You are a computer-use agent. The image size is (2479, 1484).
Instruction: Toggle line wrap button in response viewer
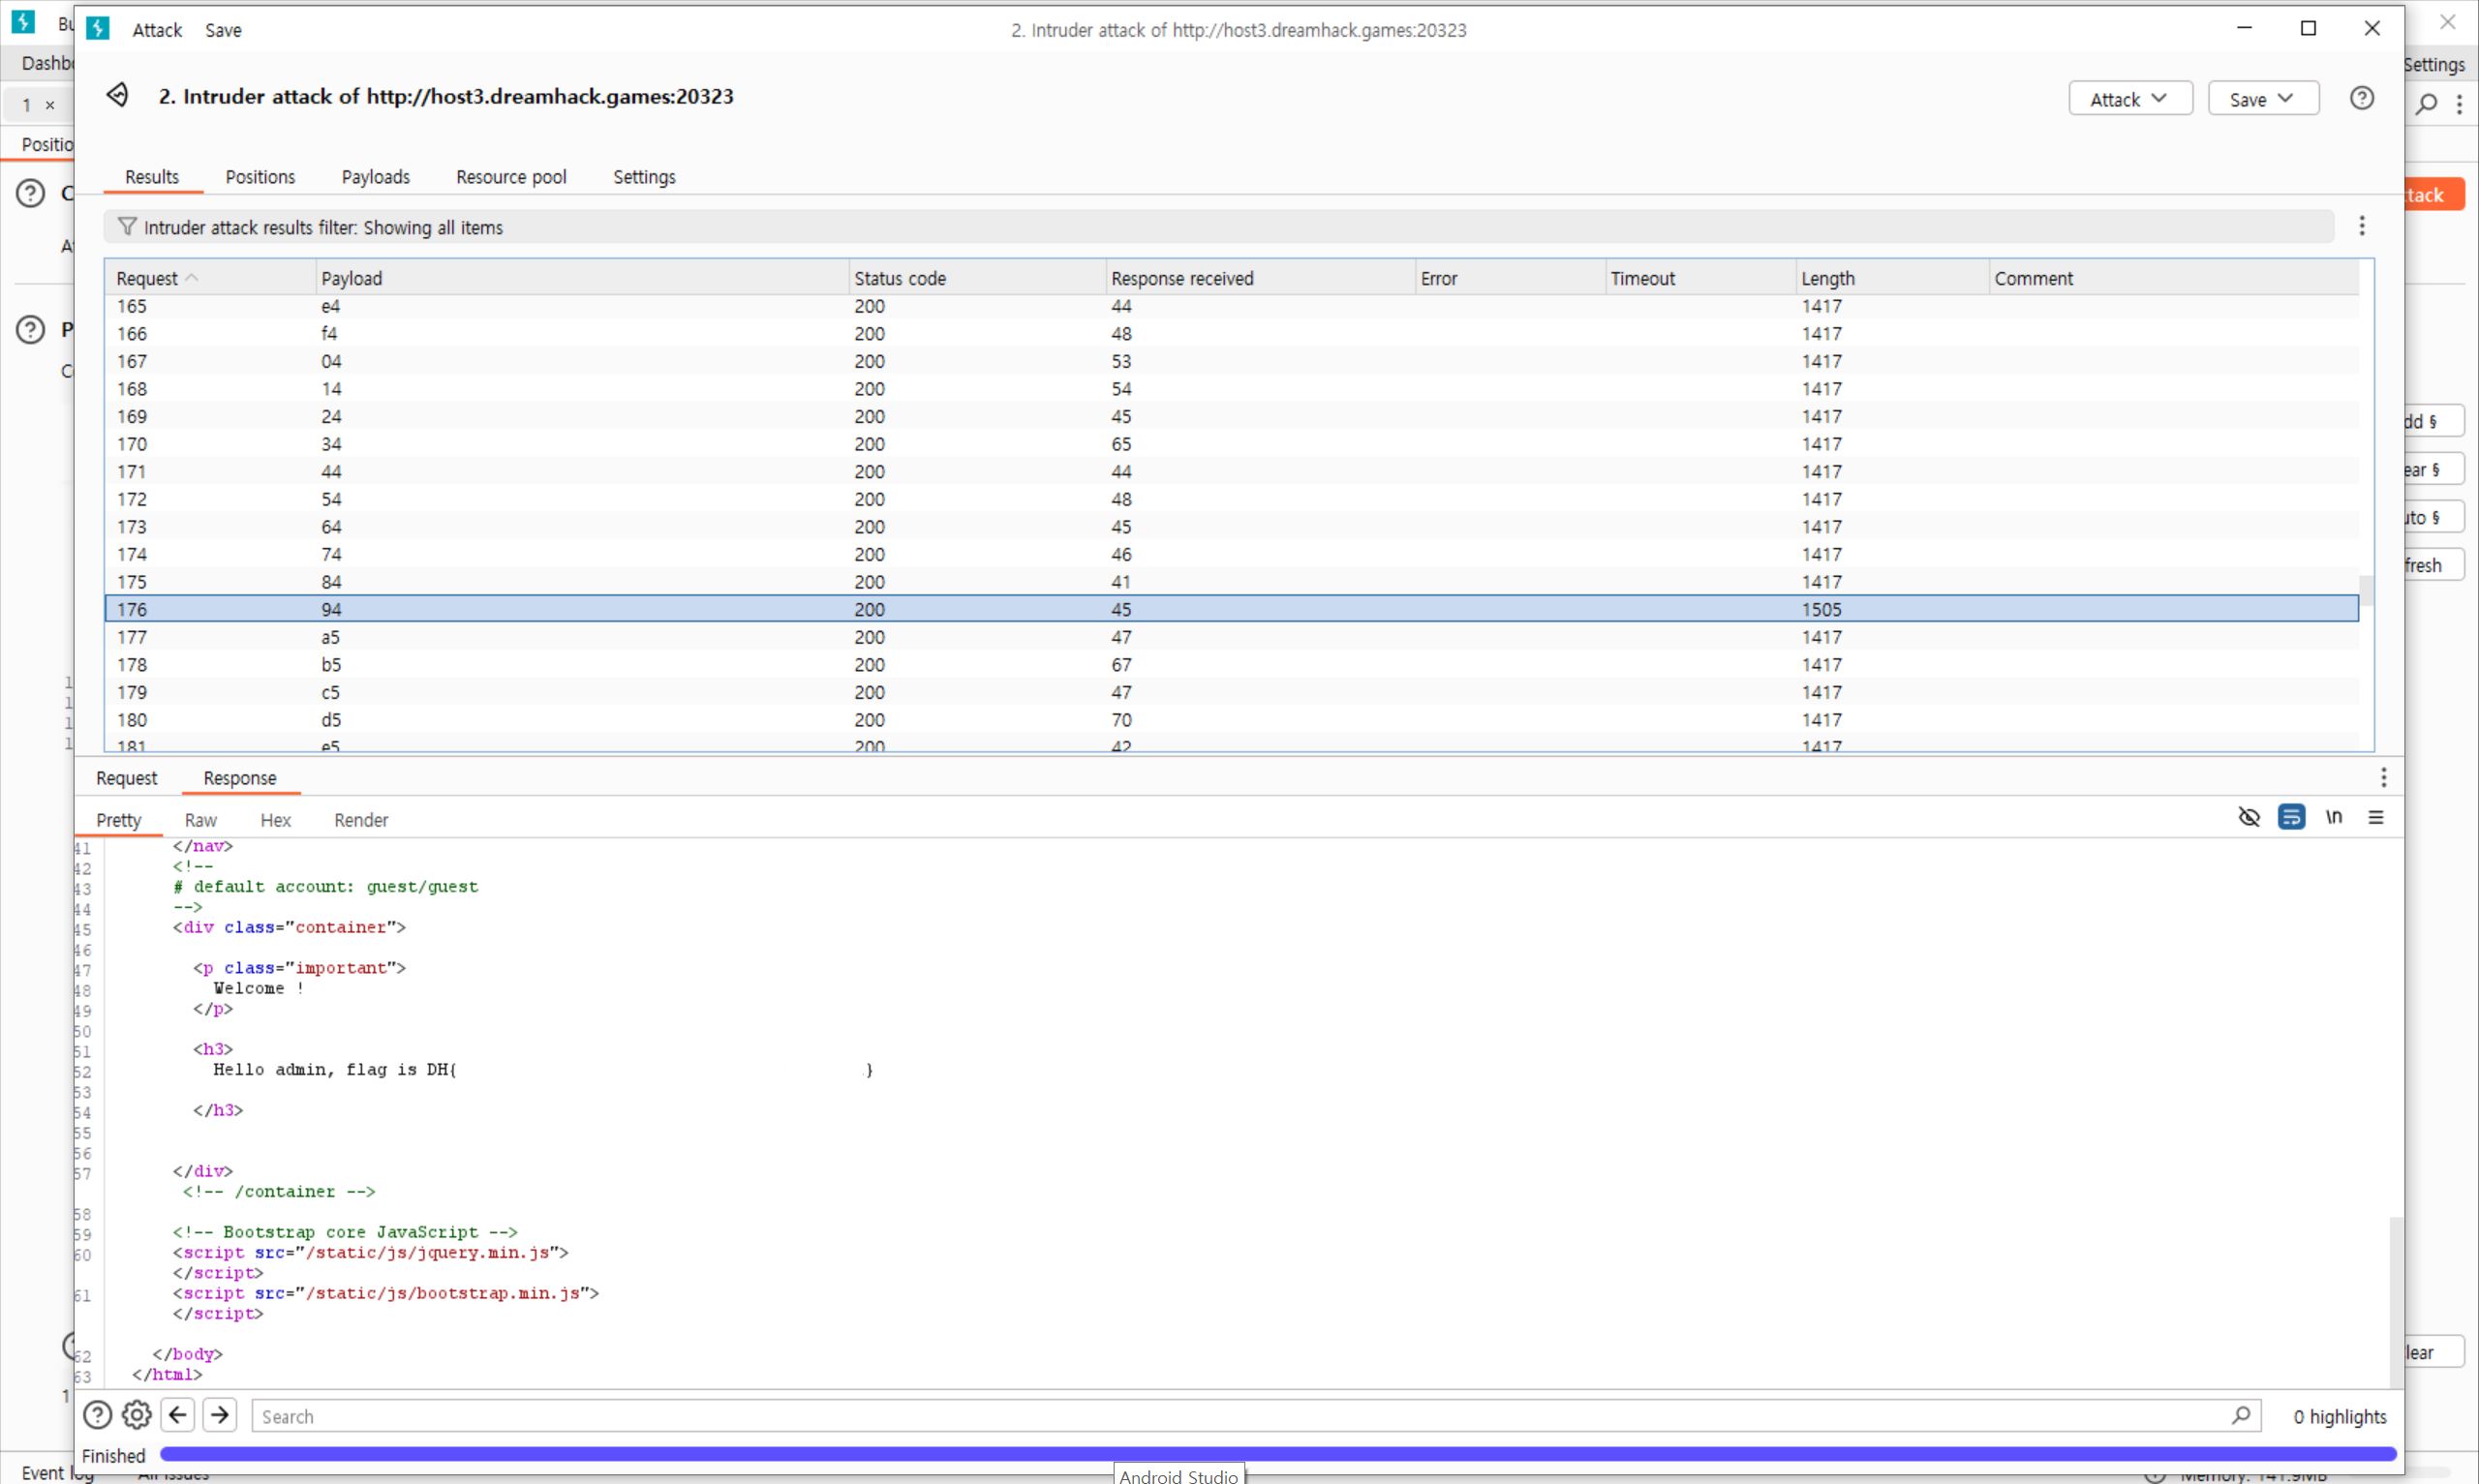click(2291, 817)
